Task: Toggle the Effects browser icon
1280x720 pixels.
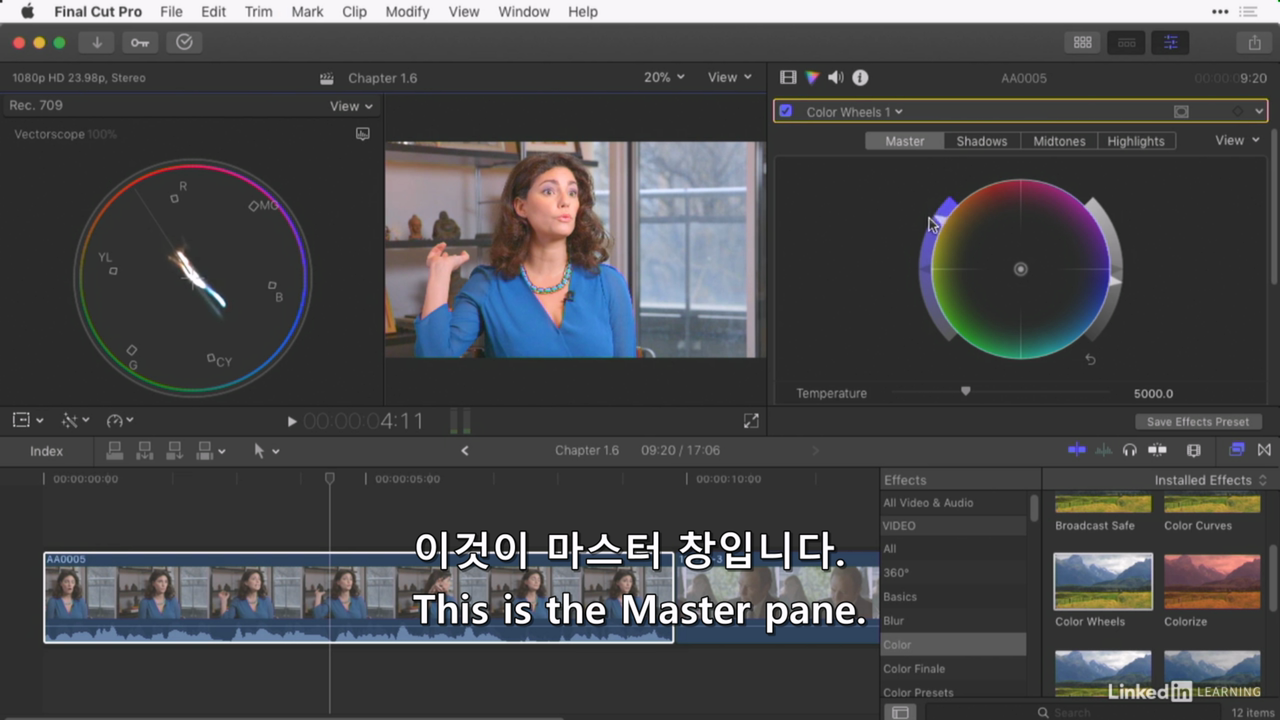Action: (x=1237, y=450)
